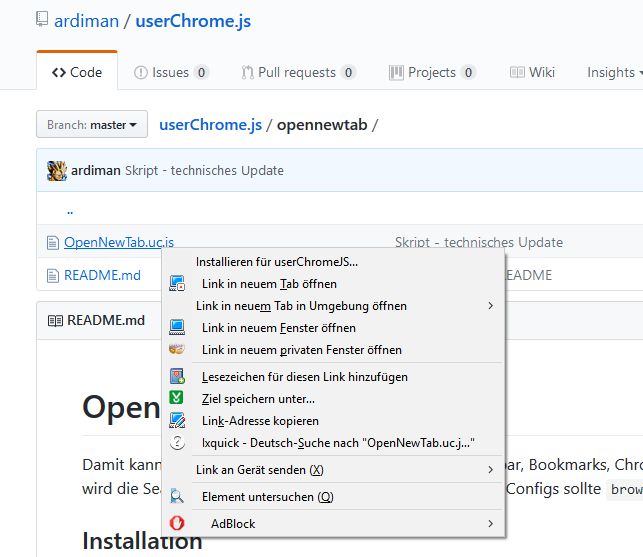Open the OpenNewTab.uc.js file link

pos(119,242)
